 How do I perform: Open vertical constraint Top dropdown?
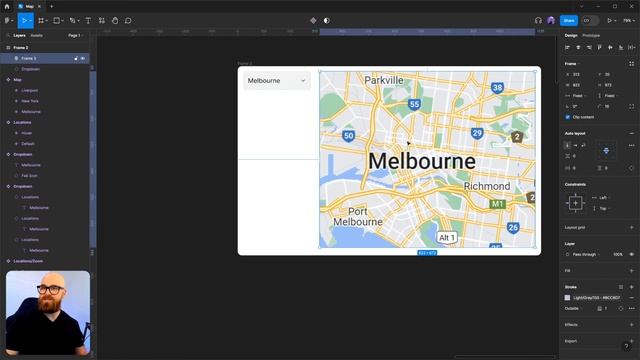pyautogui.click(x=602, y=208)
